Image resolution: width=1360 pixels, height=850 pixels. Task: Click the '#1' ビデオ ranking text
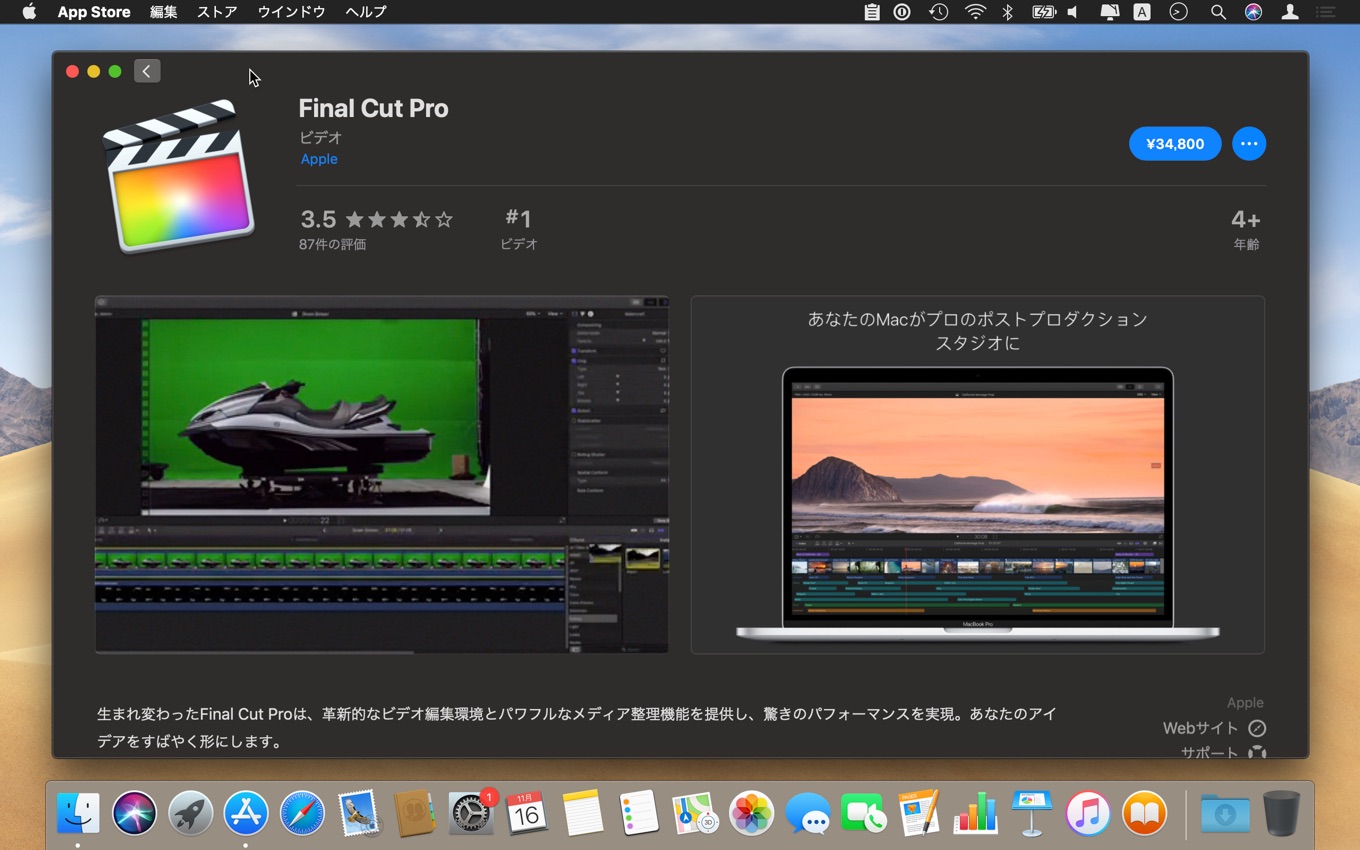click(519, 229)
